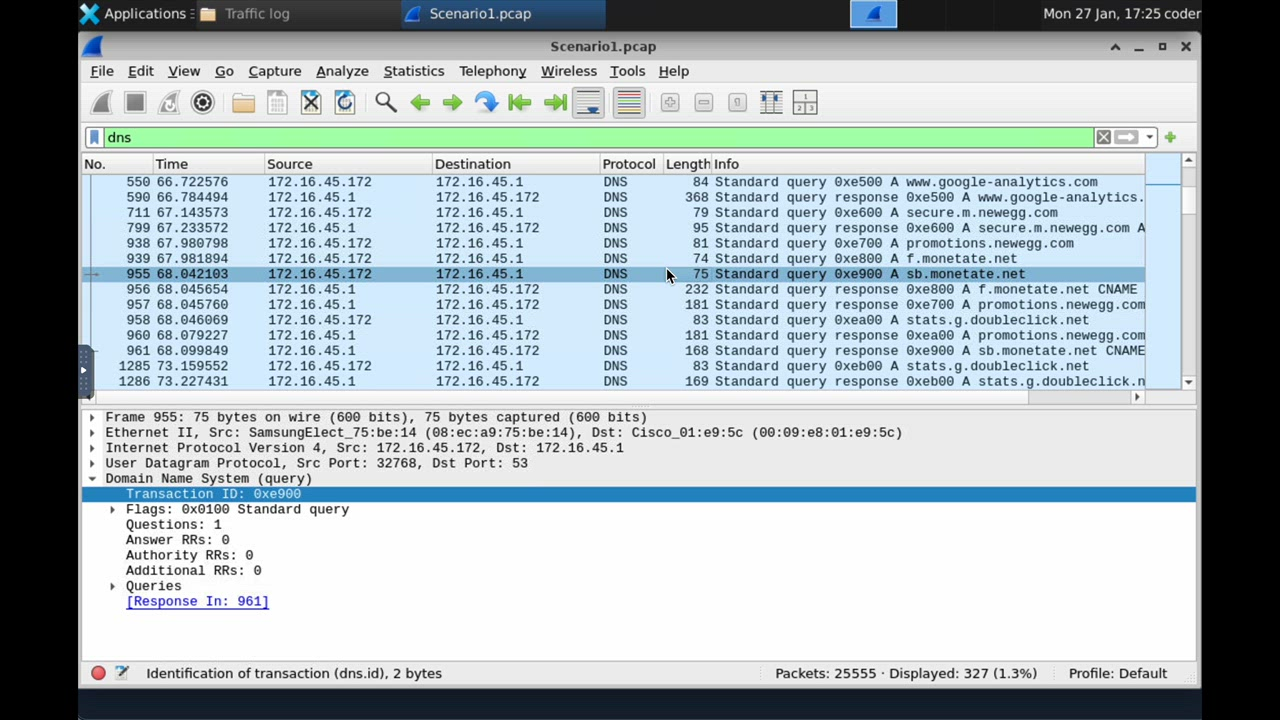The width and height of the screenshot is (1280, 720).
Task: Reload this capture file
Action: click(345, 103)
